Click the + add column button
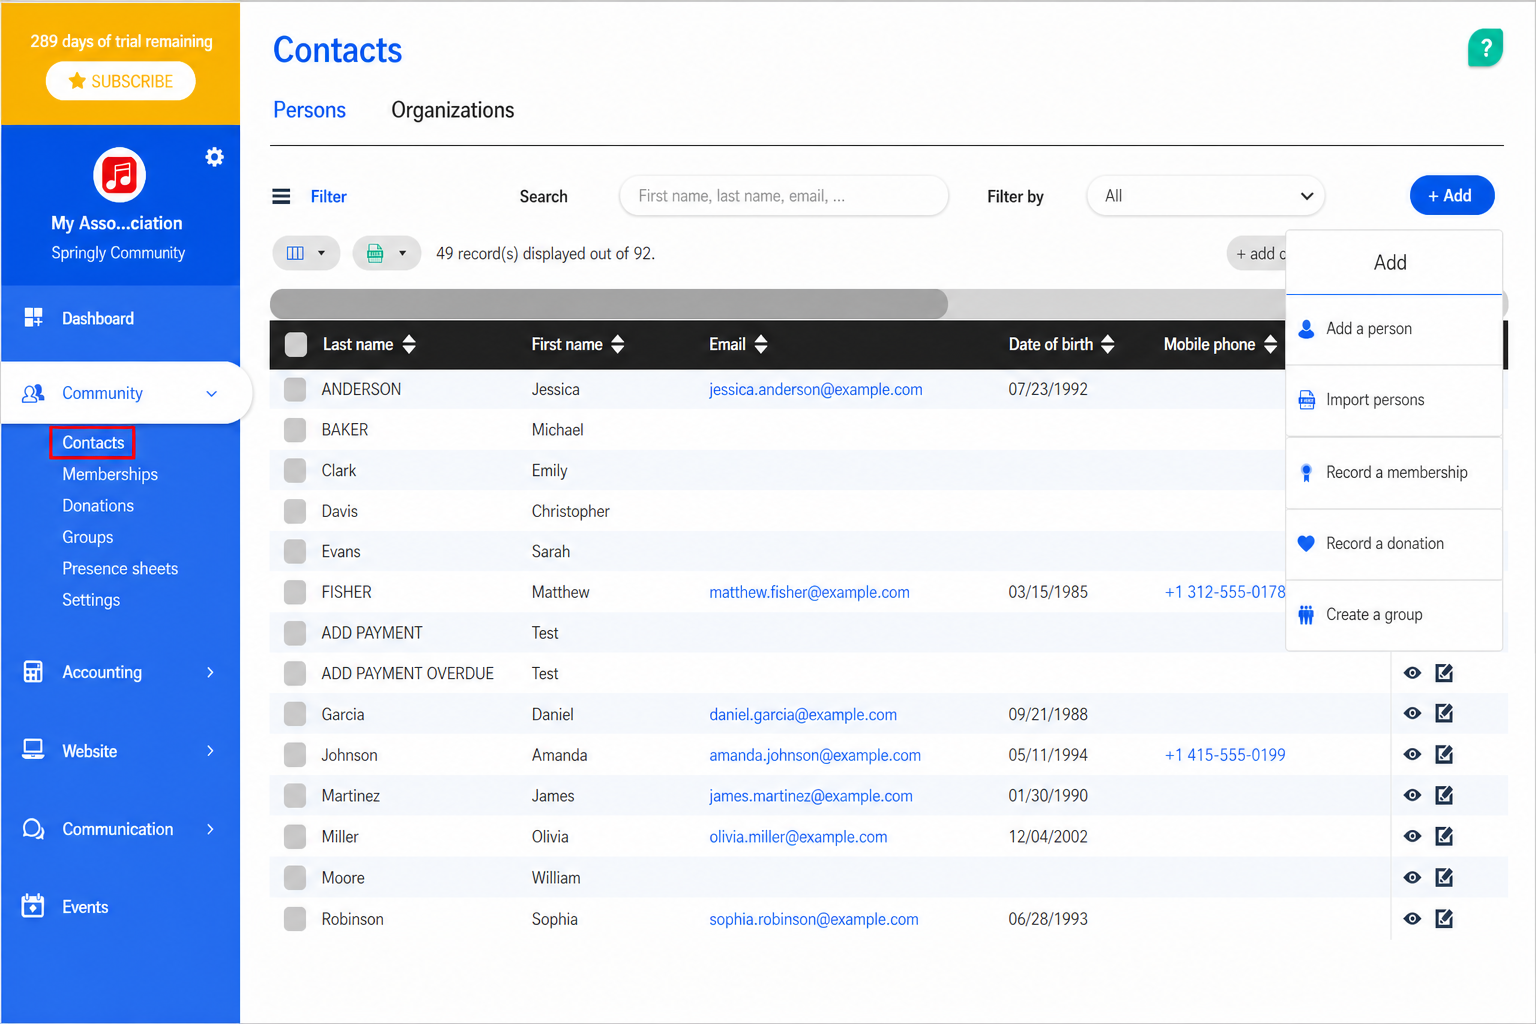The image size is (1536, 1024). (1257, 254)
